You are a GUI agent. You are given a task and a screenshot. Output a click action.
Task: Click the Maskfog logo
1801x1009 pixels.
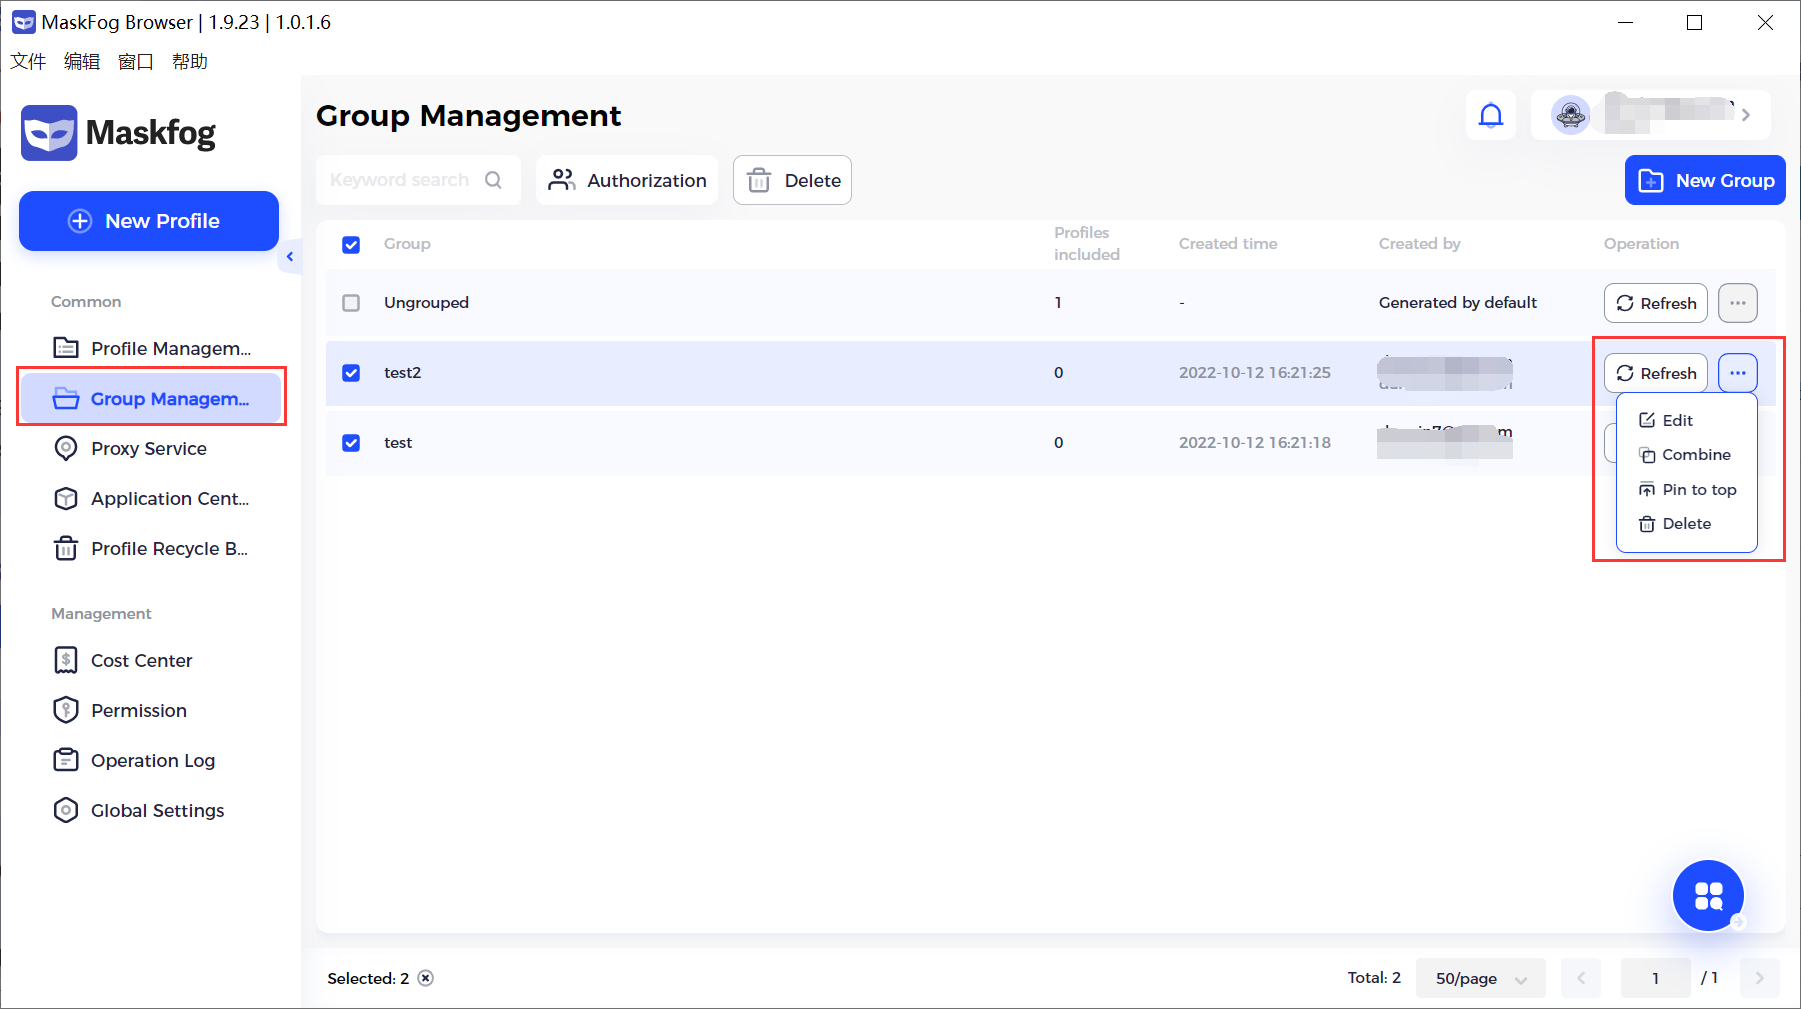pos(119,133)
